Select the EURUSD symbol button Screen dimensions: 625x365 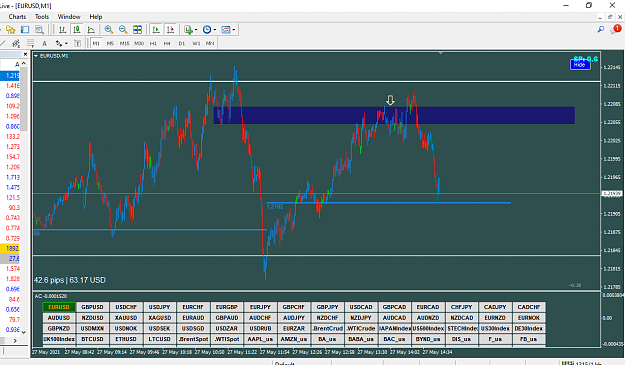(x=59, y=307)
